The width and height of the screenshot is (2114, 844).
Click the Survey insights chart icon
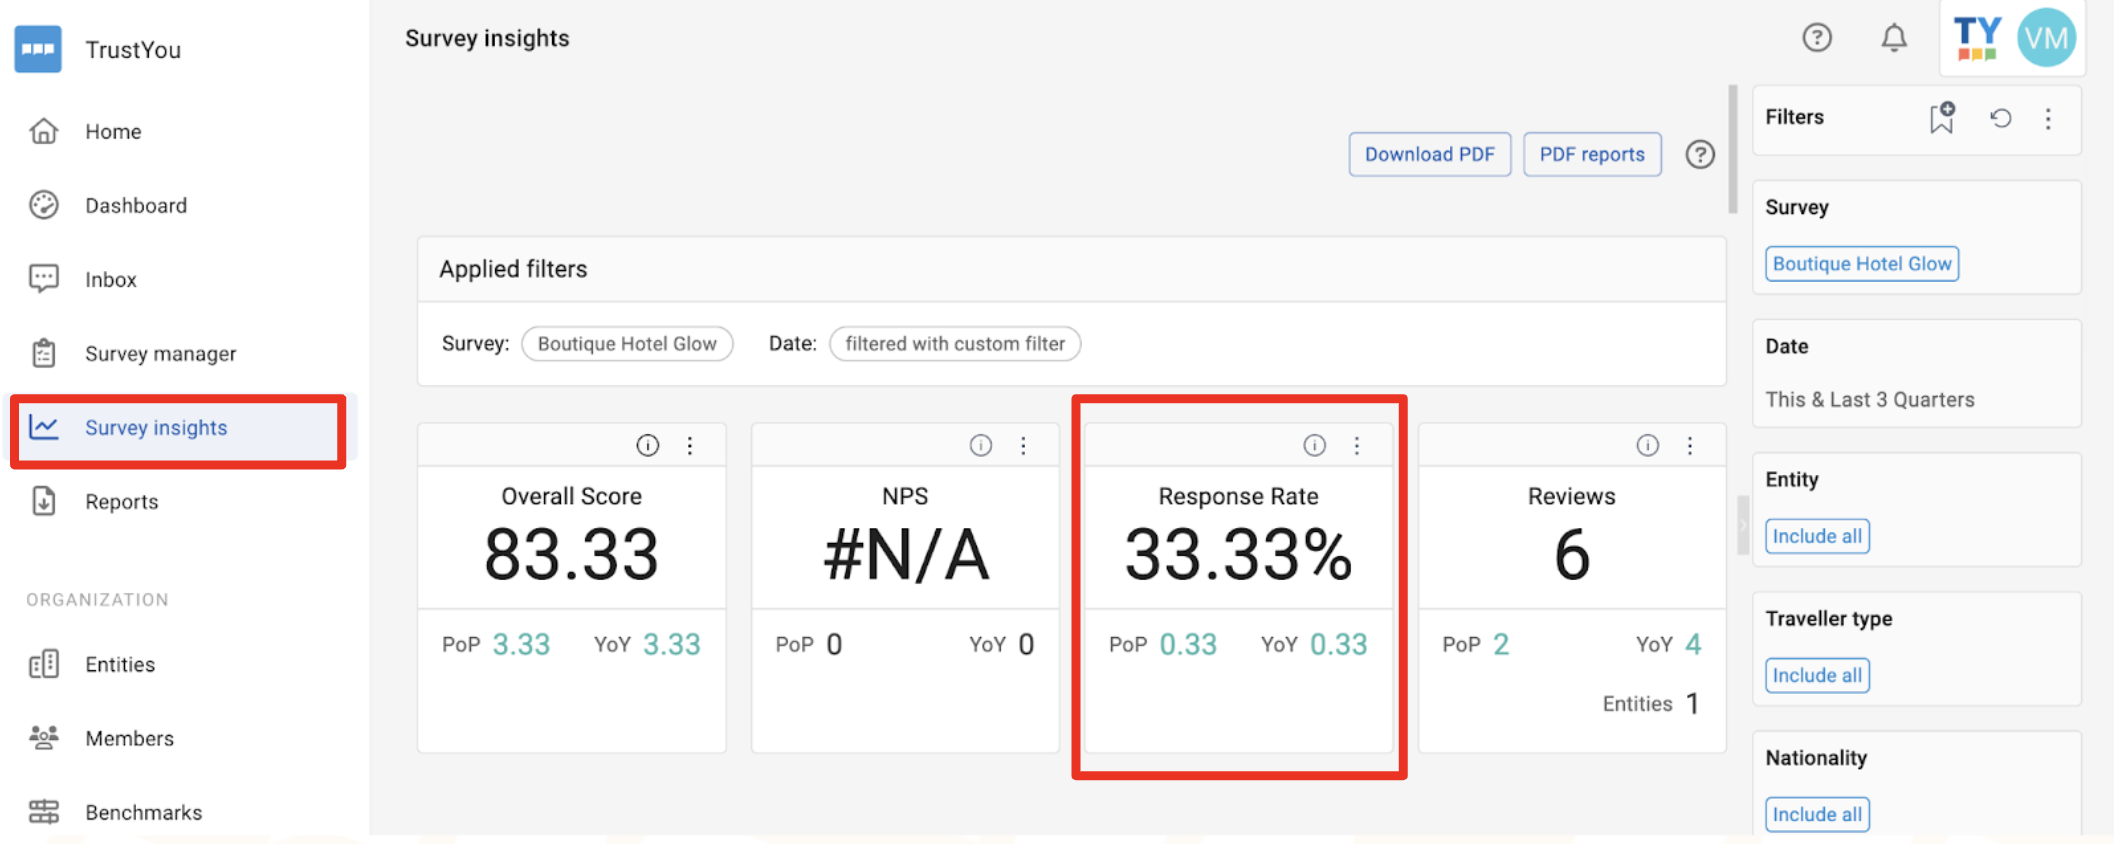[43, 427]
